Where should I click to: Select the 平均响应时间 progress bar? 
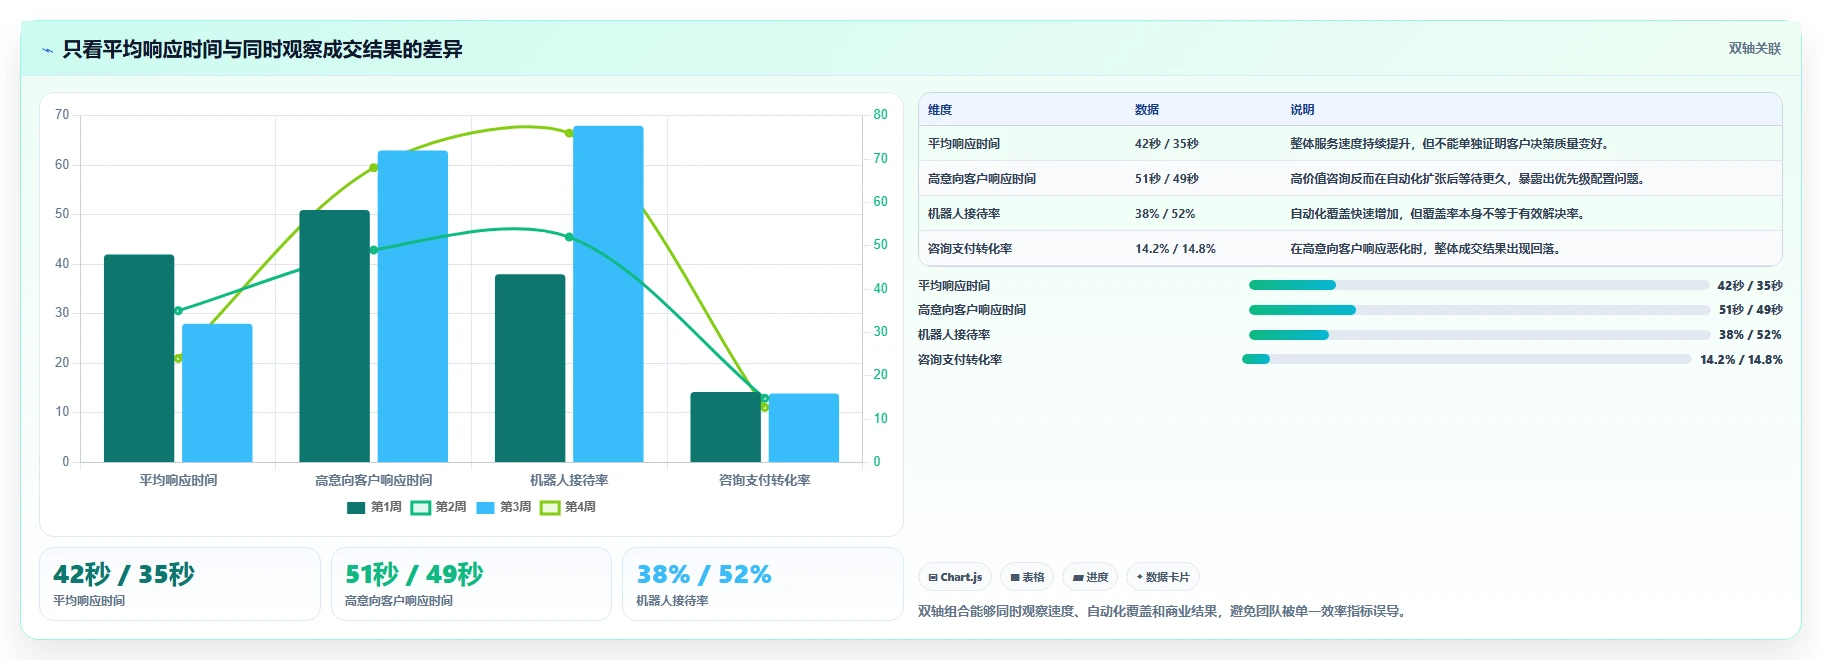1479,285
